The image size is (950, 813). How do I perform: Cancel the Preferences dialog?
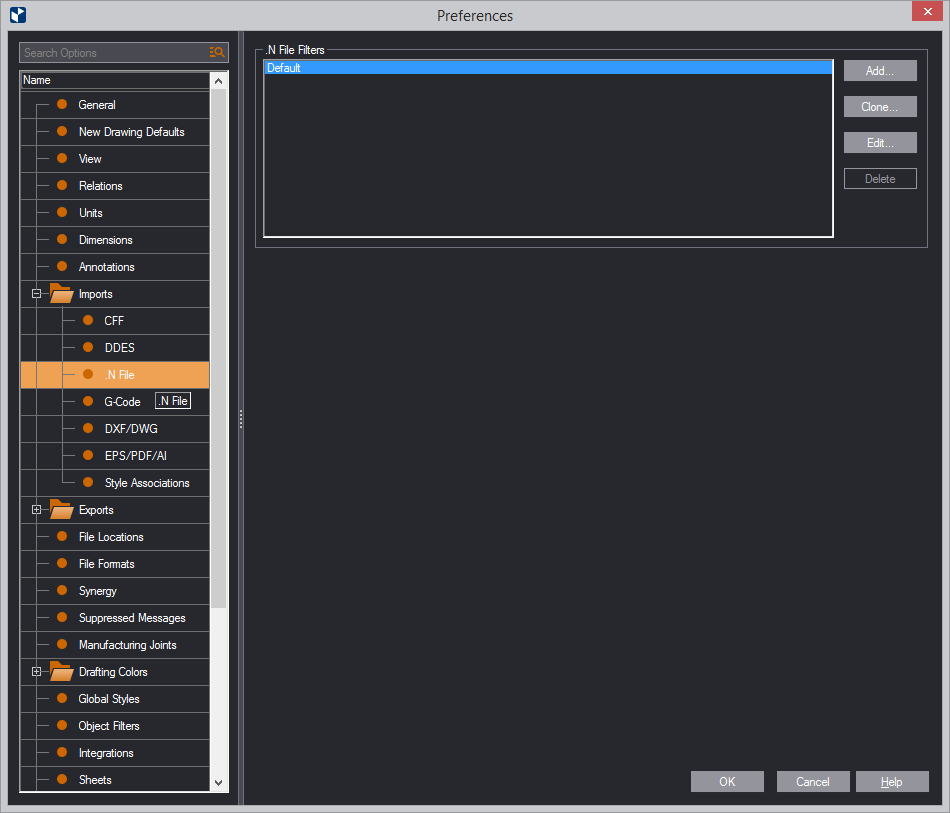812,781
